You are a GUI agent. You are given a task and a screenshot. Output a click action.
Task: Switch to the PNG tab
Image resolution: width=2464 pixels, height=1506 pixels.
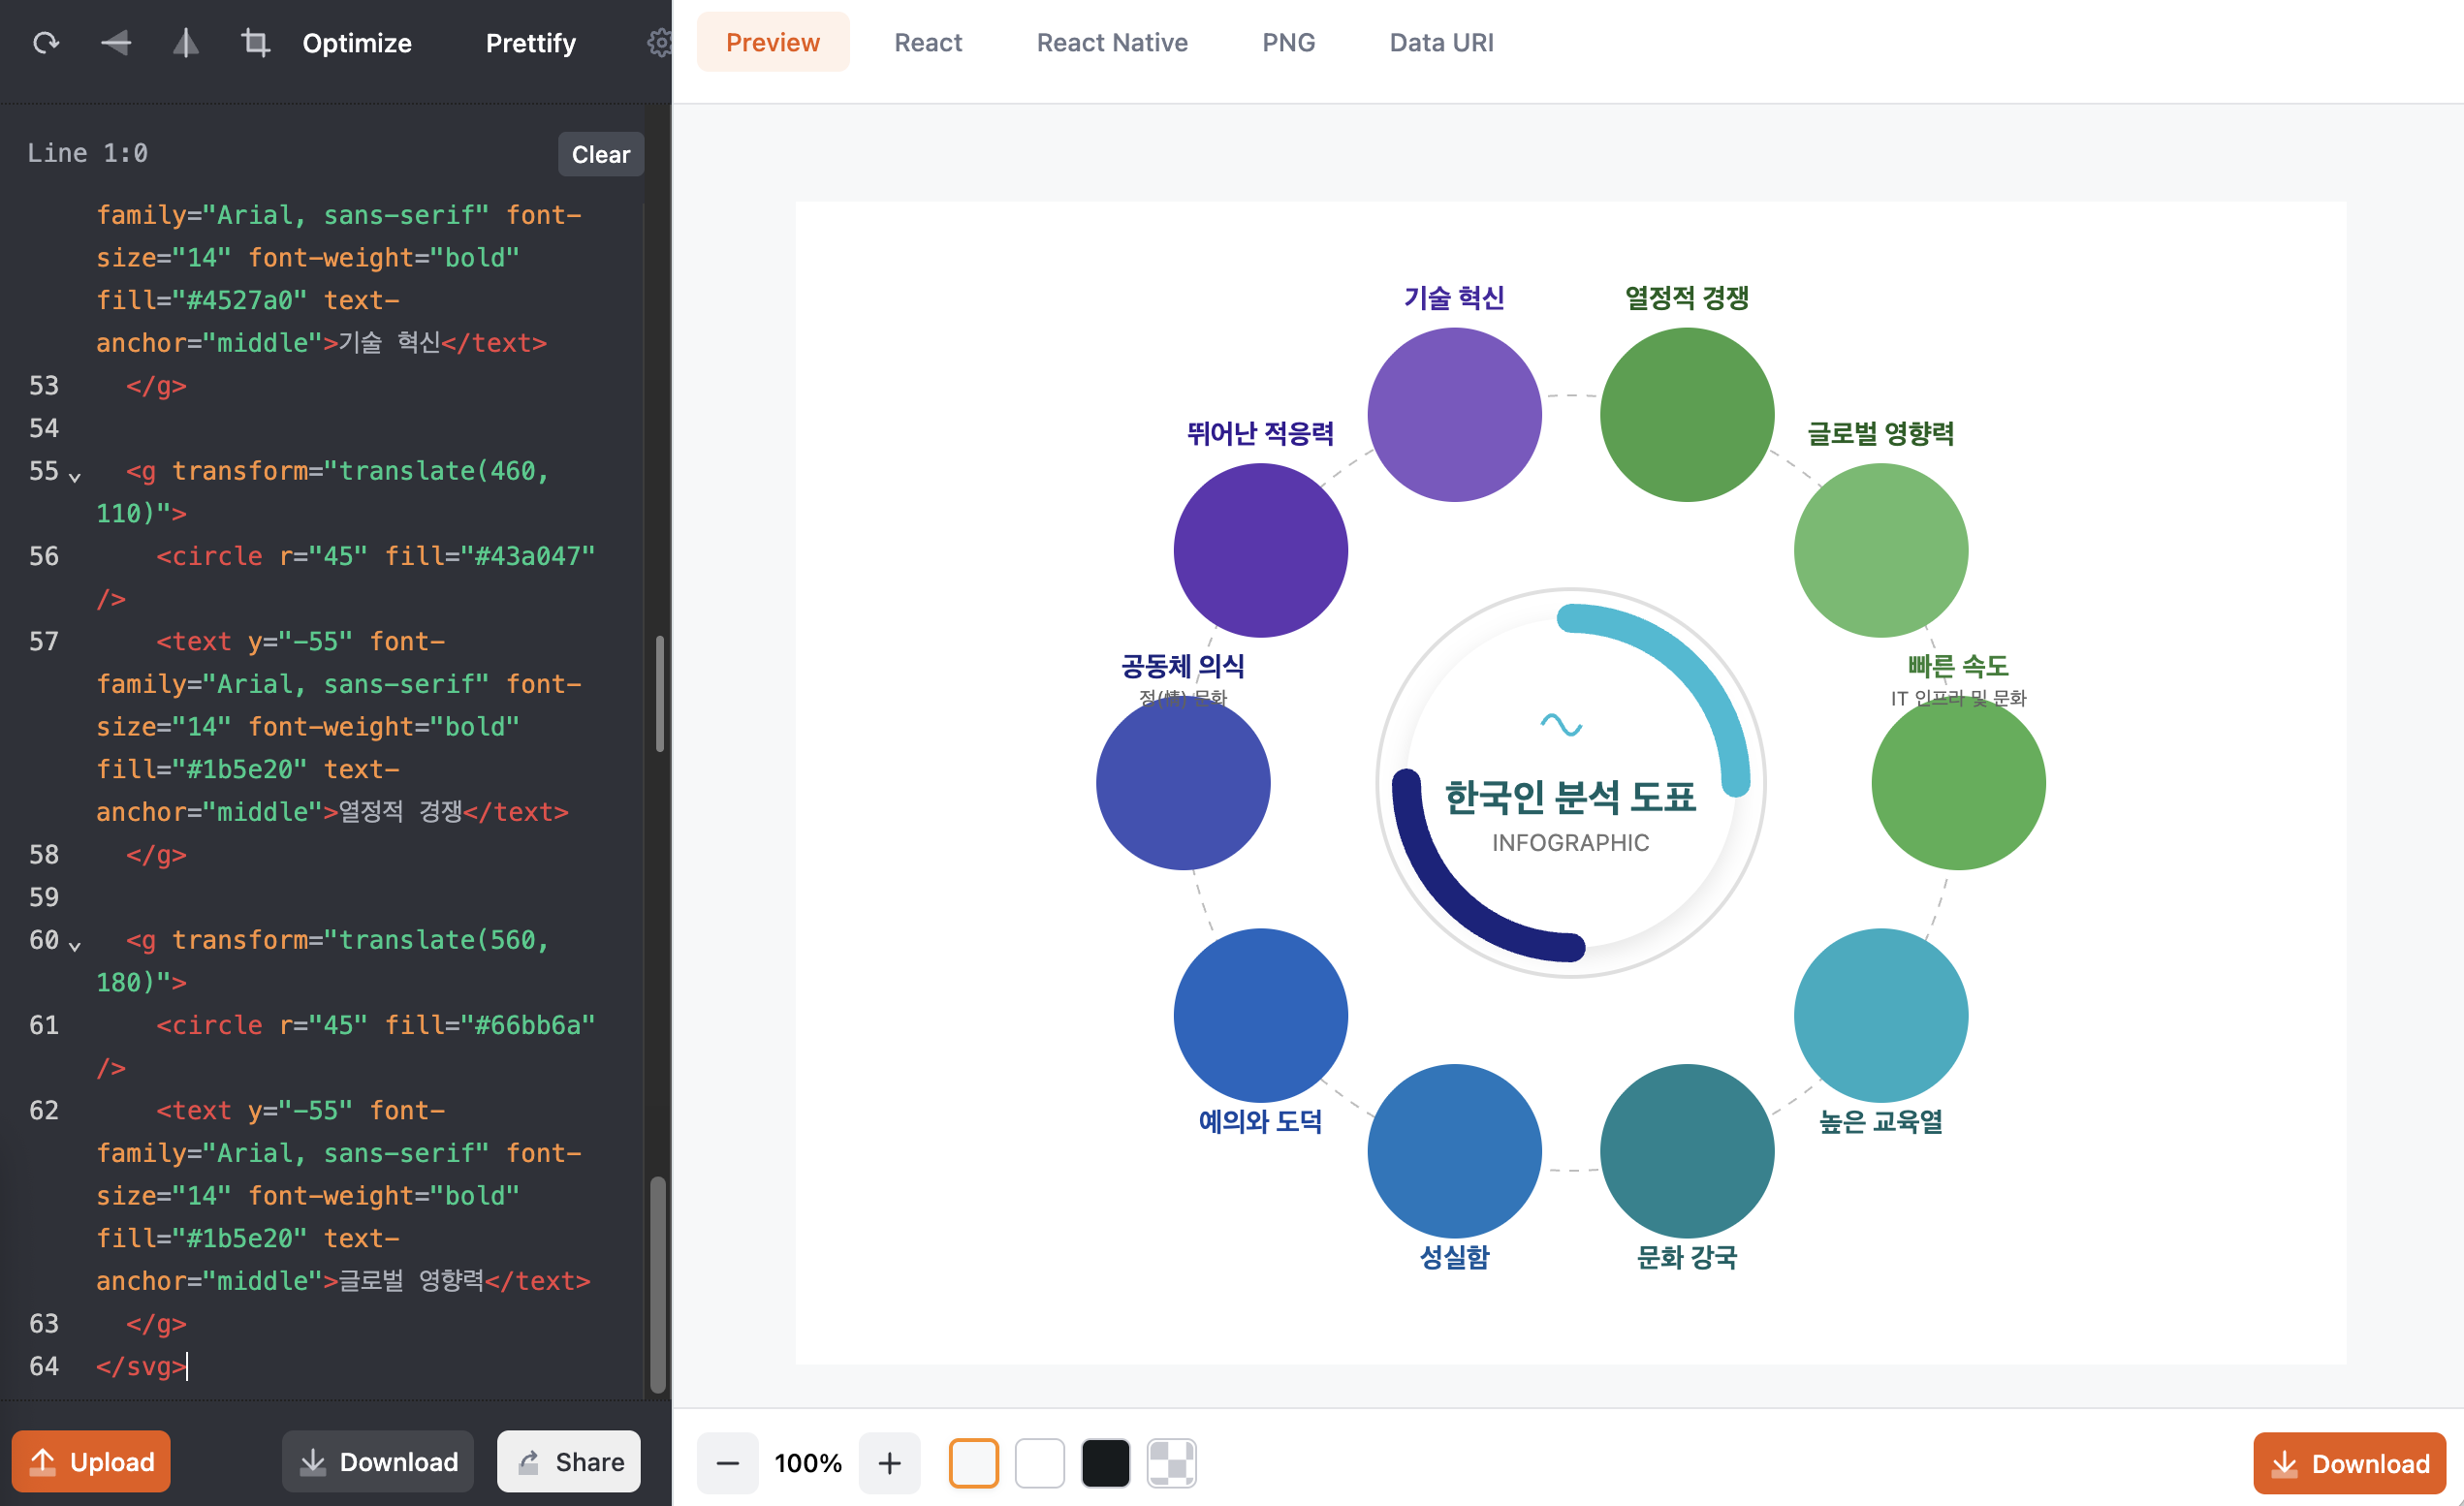coord(1288,43)
